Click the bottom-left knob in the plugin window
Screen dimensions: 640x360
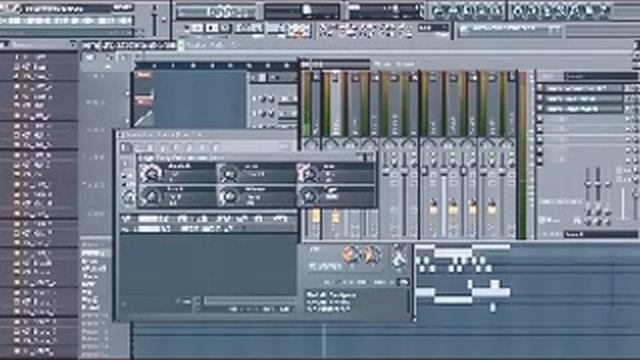coord(151,197)
